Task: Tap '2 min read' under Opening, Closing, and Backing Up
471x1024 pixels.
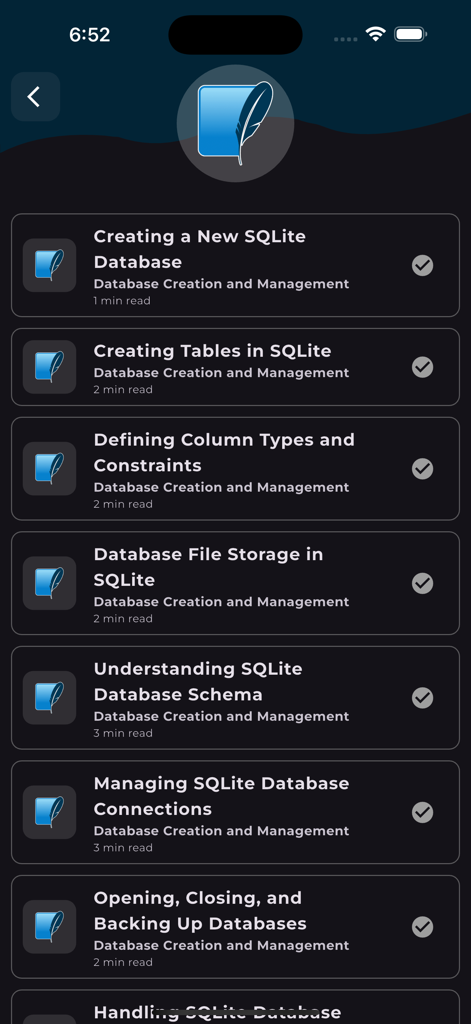Action: click(123, 962)
